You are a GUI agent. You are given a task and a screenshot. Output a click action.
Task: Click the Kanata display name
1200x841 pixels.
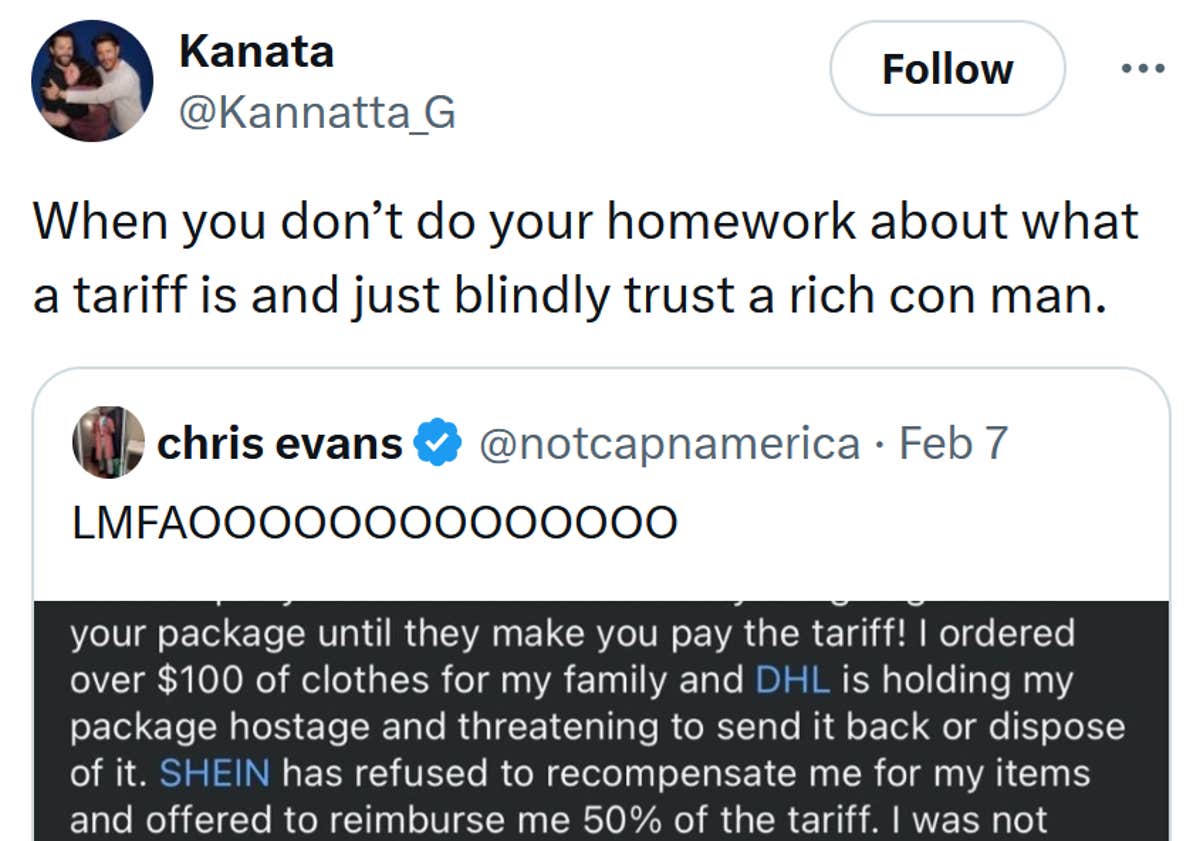[256, 52]
